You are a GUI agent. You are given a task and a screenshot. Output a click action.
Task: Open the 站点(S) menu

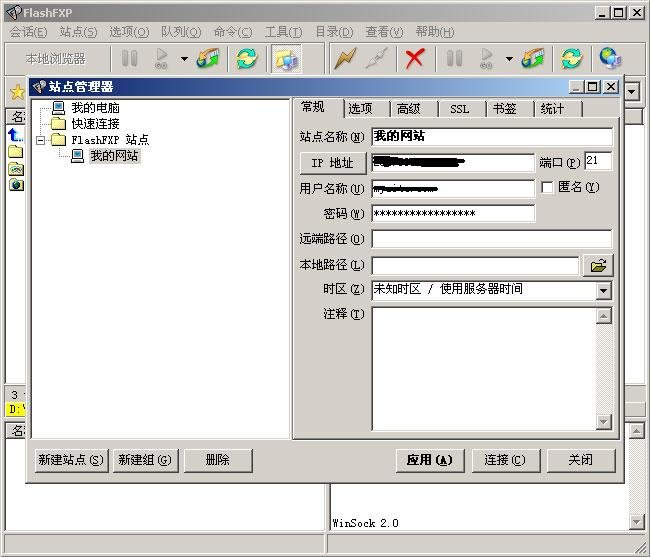point(78,32)
